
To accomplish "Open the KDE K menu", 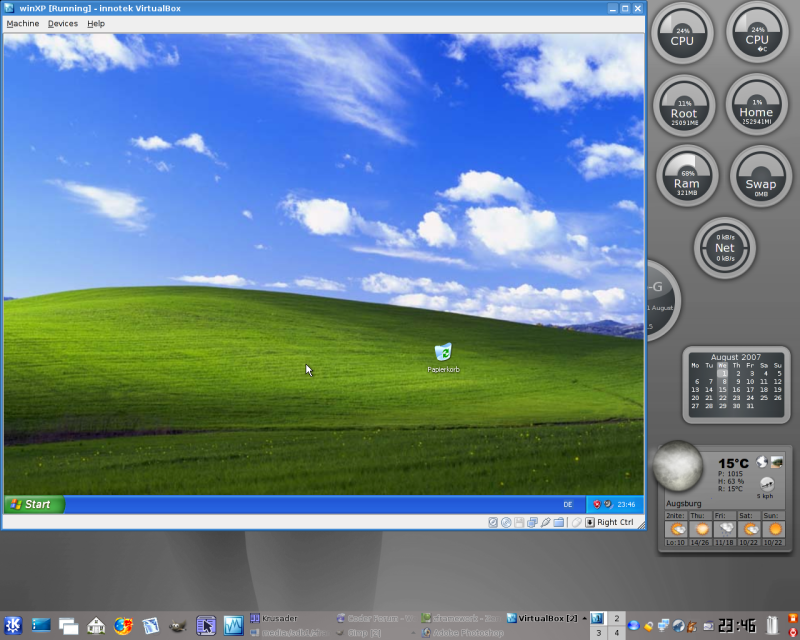I will [14, 626].
